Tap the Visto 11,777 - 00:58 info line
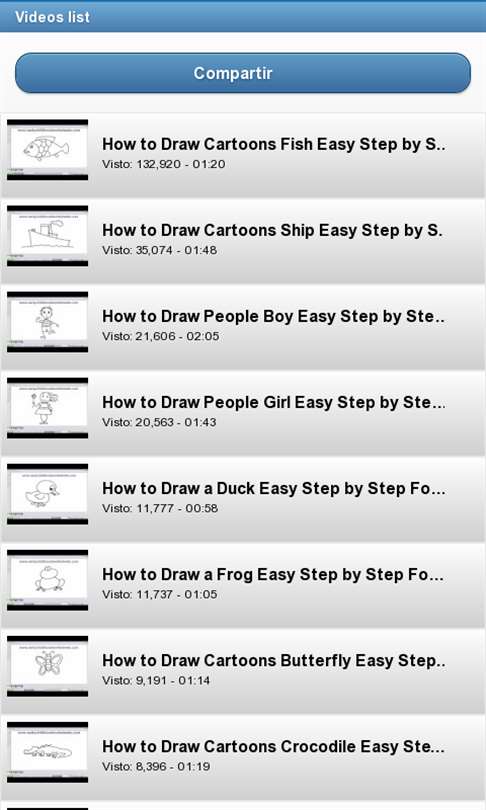Screen dimensions: 486x810 [x=160, y=508]
